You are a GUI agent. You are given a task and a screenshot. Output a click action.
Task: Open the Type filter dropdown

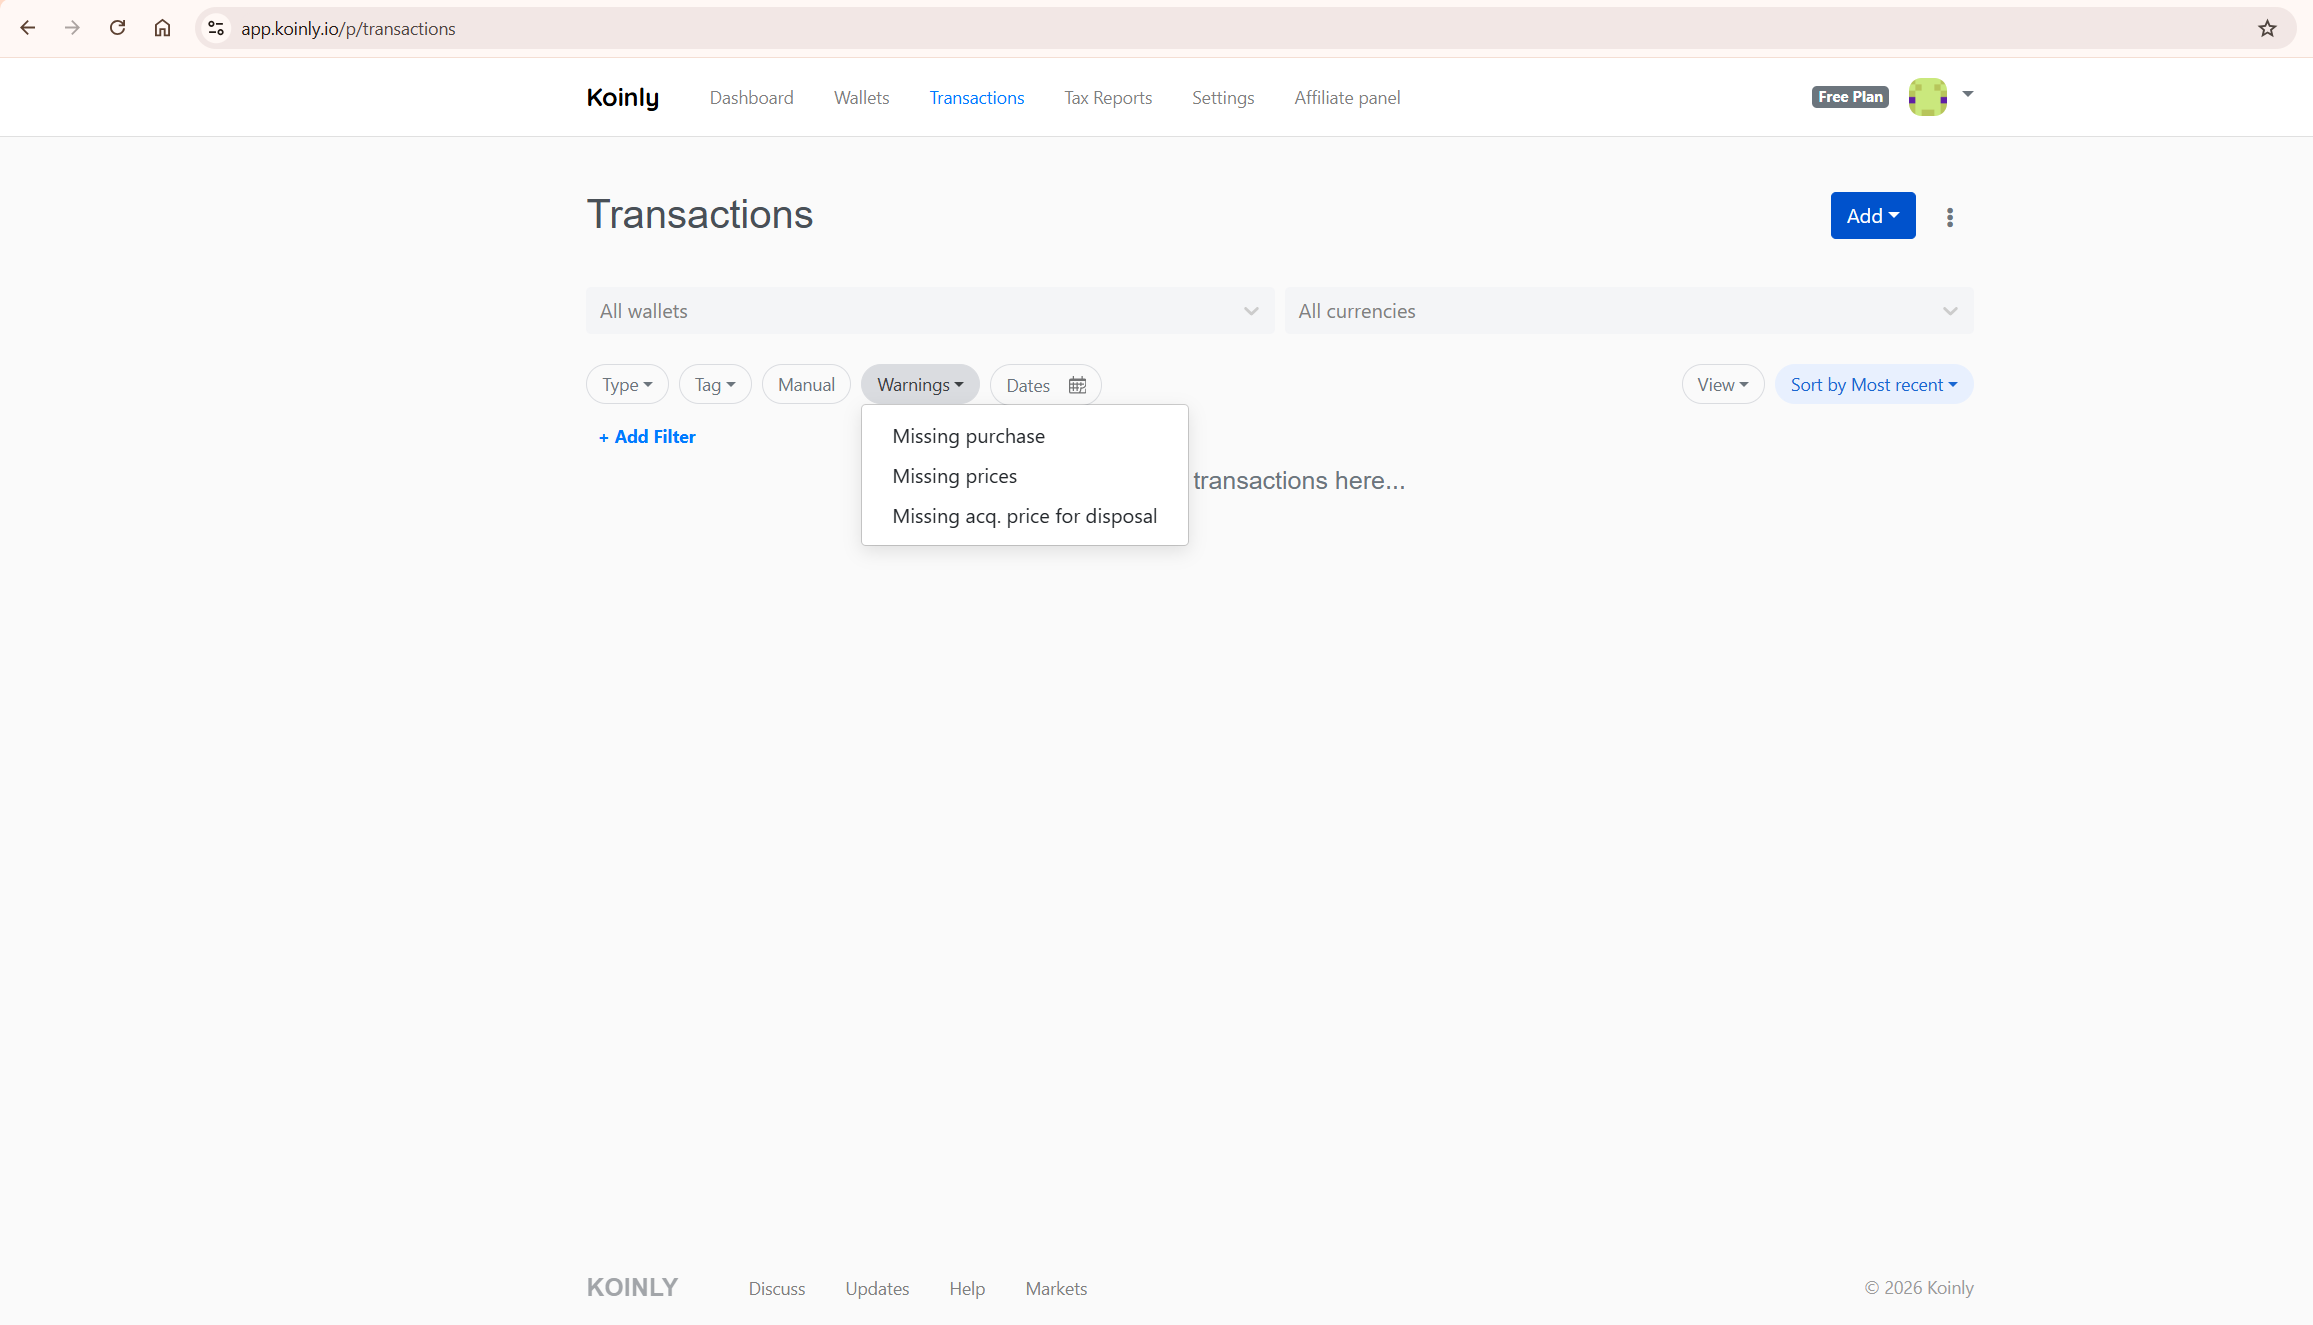pyautogui.click(x=626, y=384)
